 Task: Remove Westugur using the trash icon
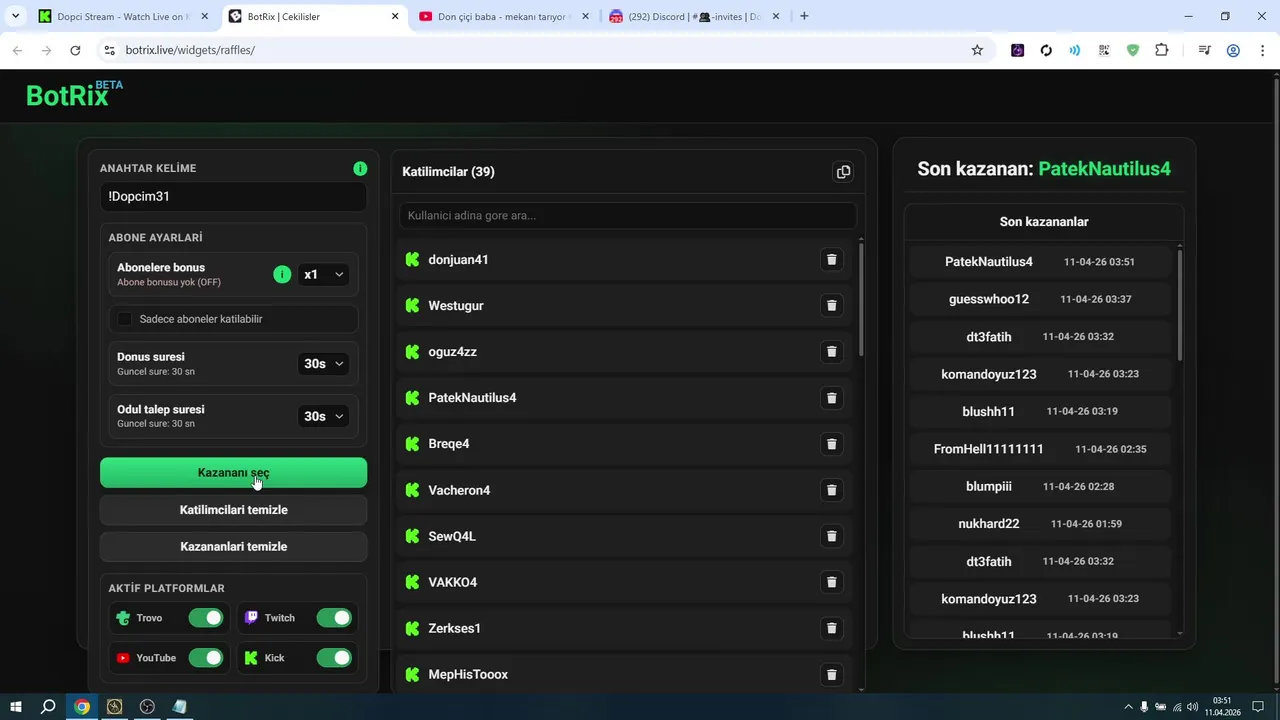[831, 306]
